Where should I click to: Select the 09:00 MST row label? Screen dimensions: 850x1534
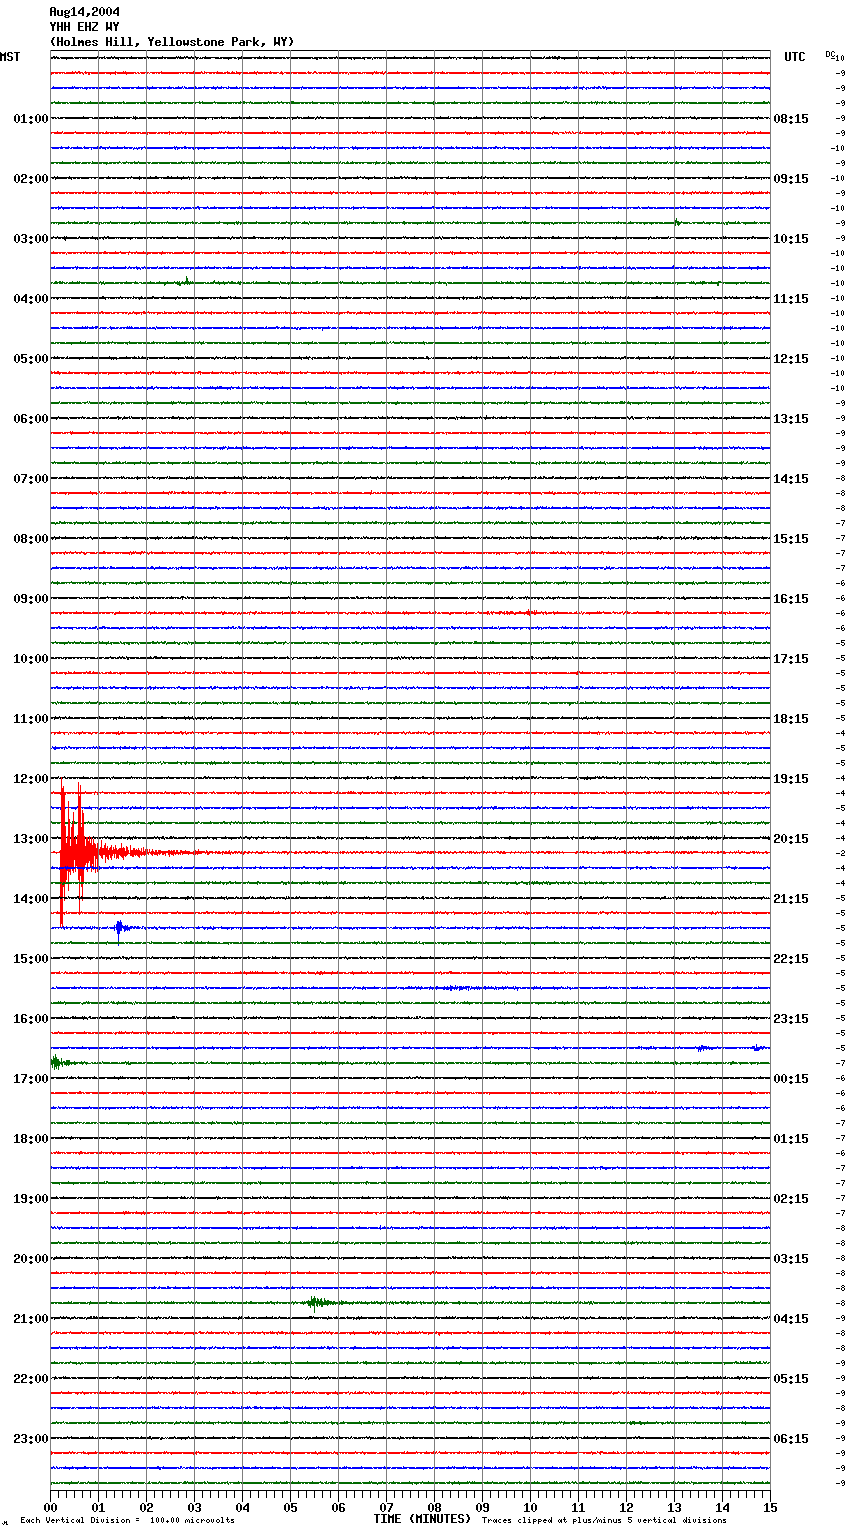click(30, 599)
